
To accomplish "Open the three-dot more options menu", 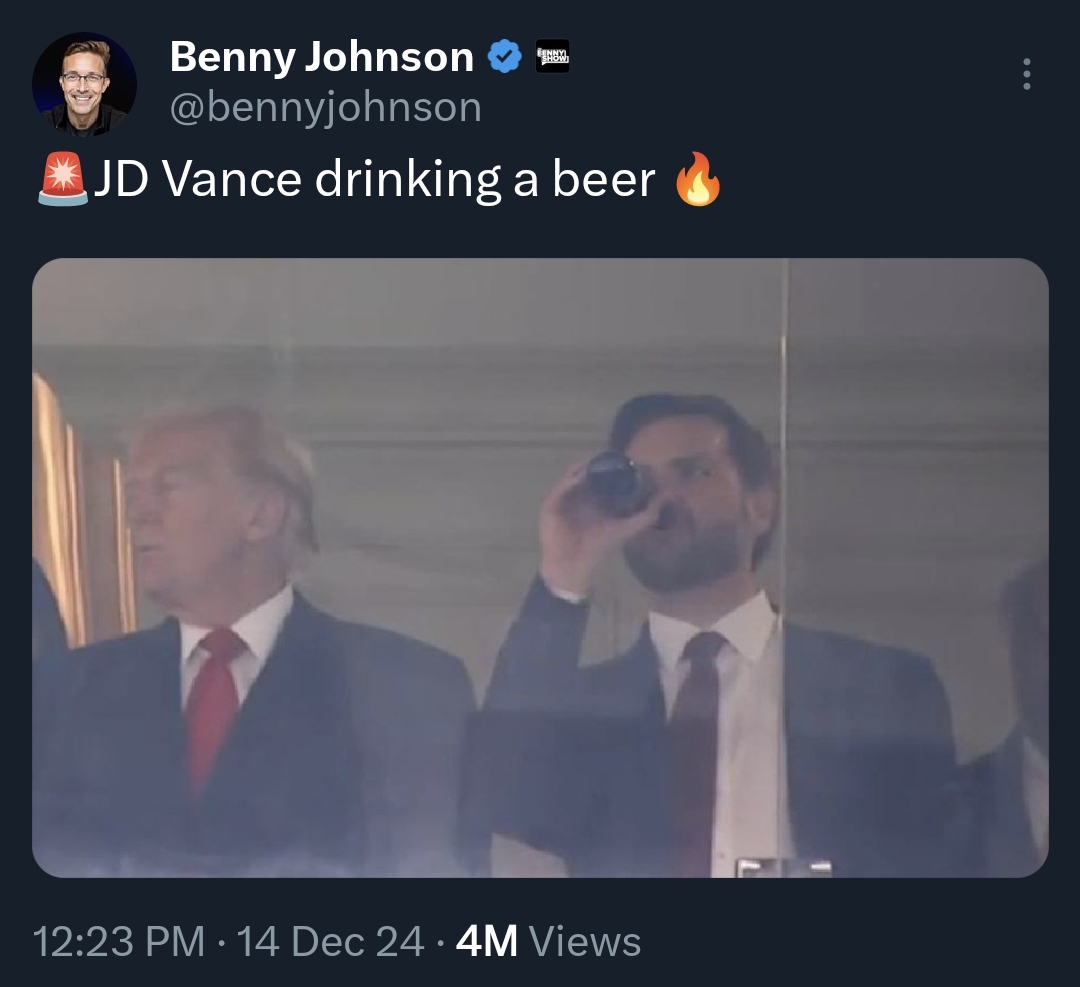I will [x=1026, y=74].
